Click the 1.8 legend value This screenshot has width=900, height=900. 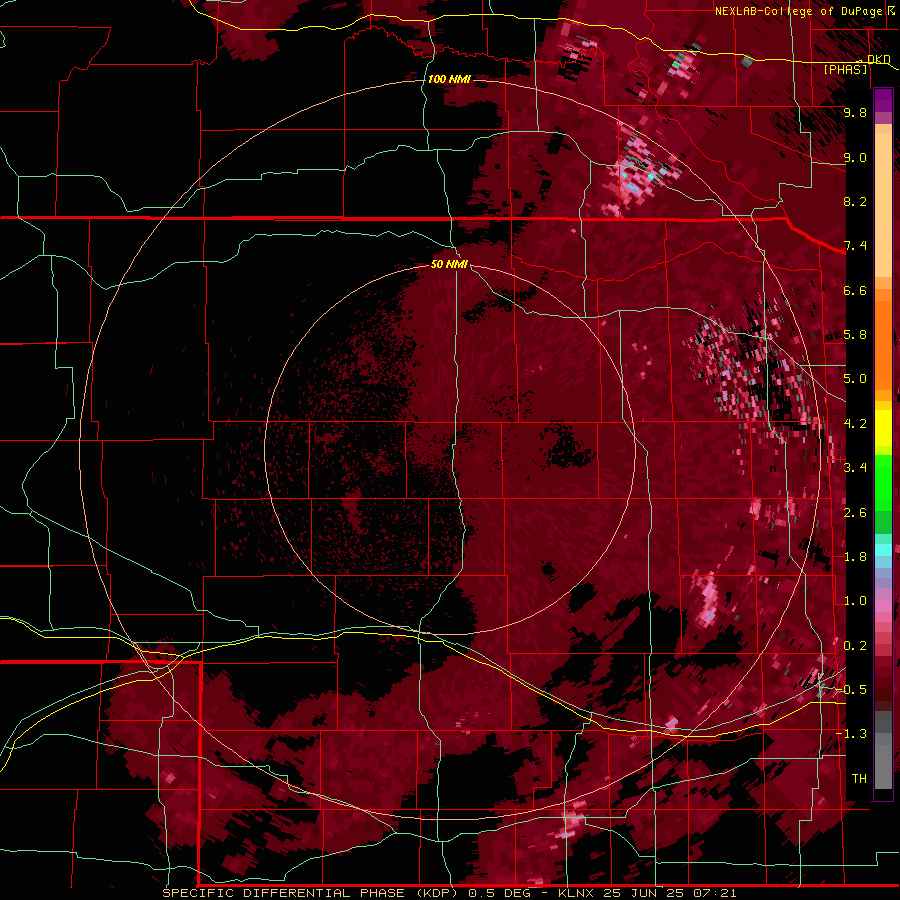[x=855, y=557]
